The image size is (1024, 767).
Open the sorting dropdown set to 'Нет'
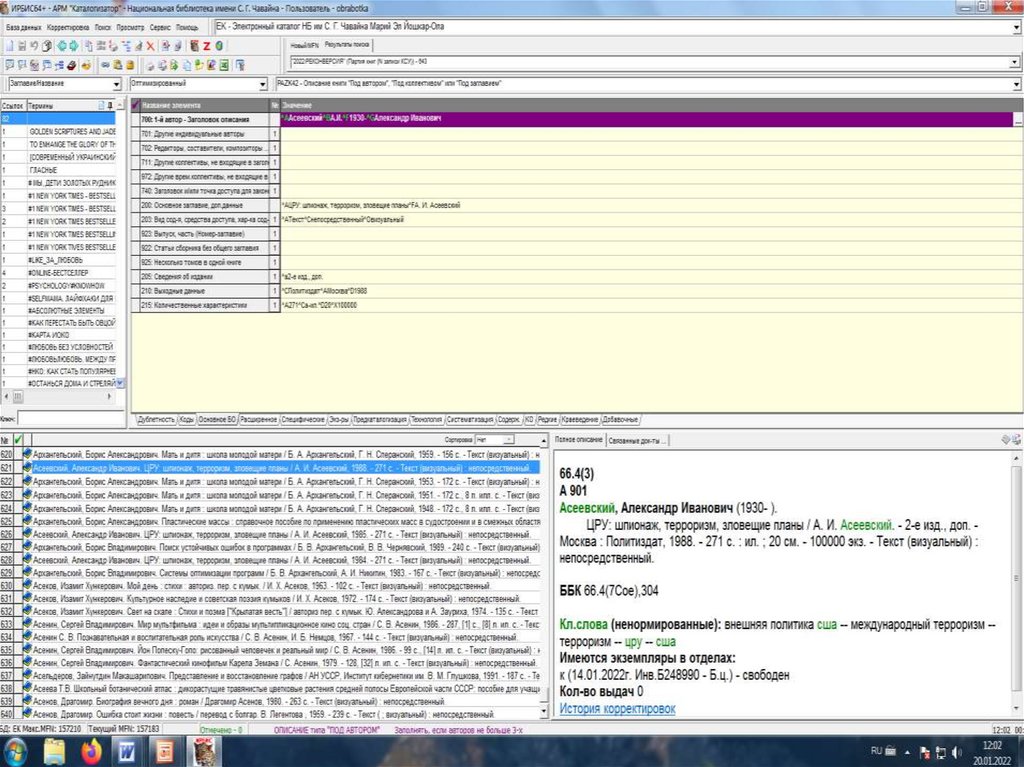pos(509,440)
